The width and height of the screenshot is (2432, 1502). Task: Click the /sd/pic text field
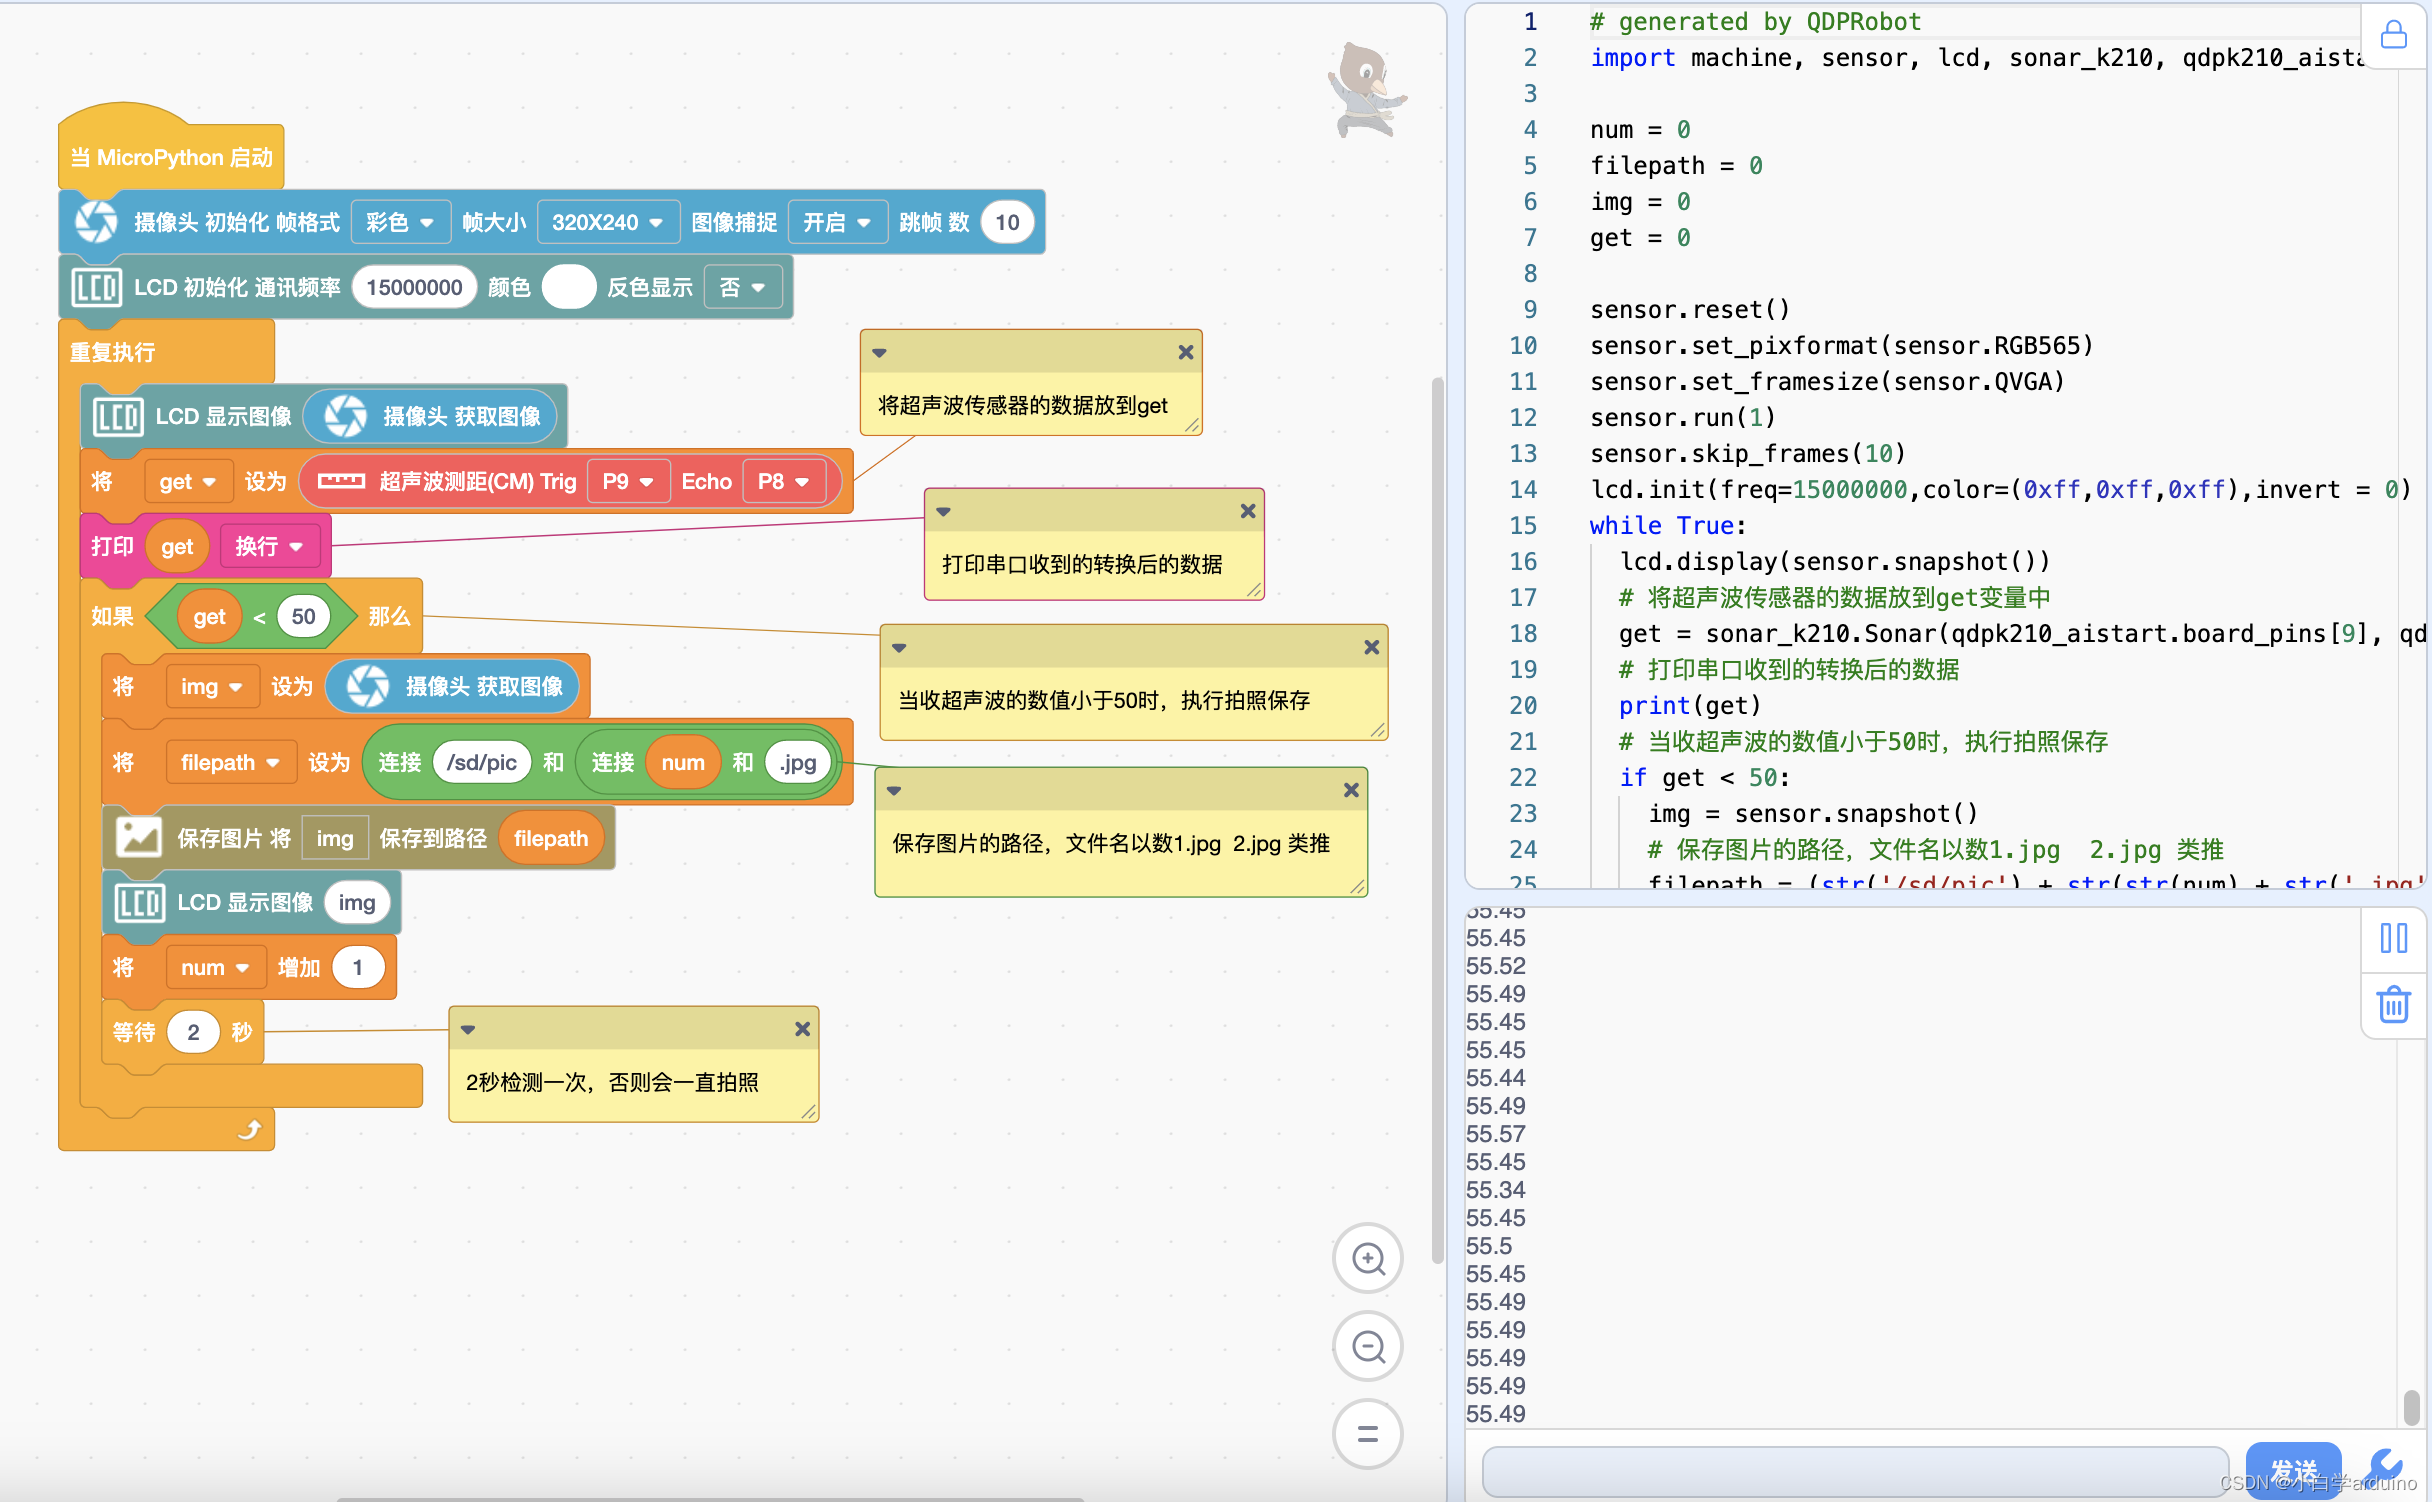pyautogui.click(x=482, y=763)
